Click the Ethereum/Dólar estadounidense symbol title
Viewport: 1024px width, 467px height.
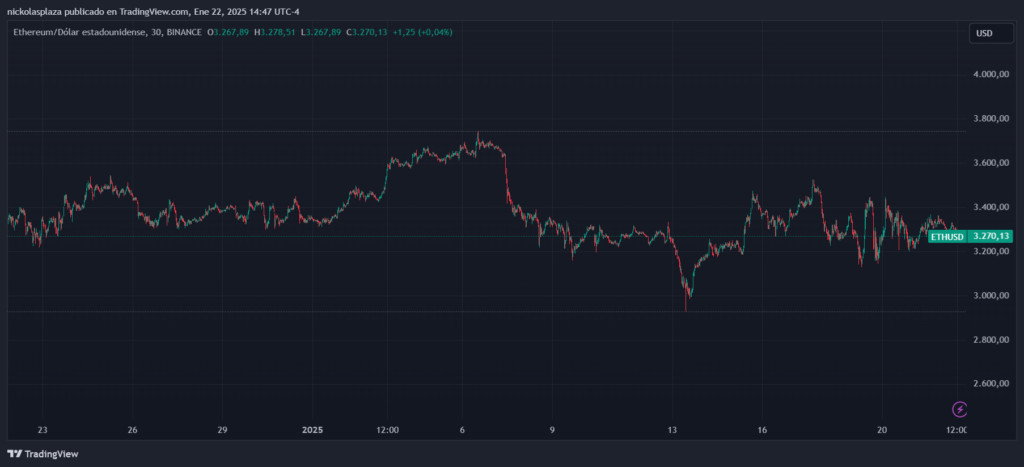[x=80, y=32]
